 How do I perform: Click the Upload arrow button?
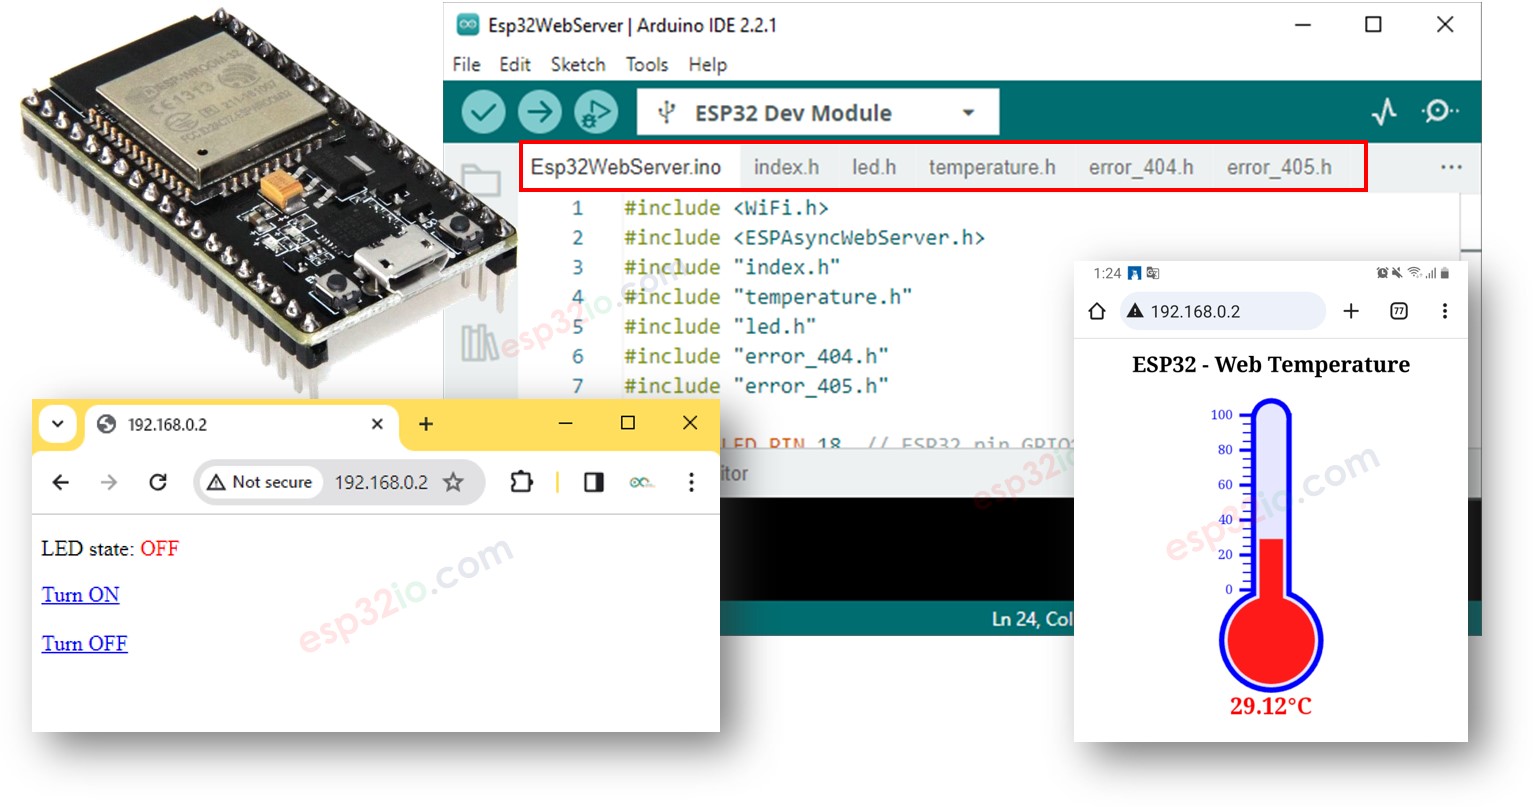click(539, 112)
